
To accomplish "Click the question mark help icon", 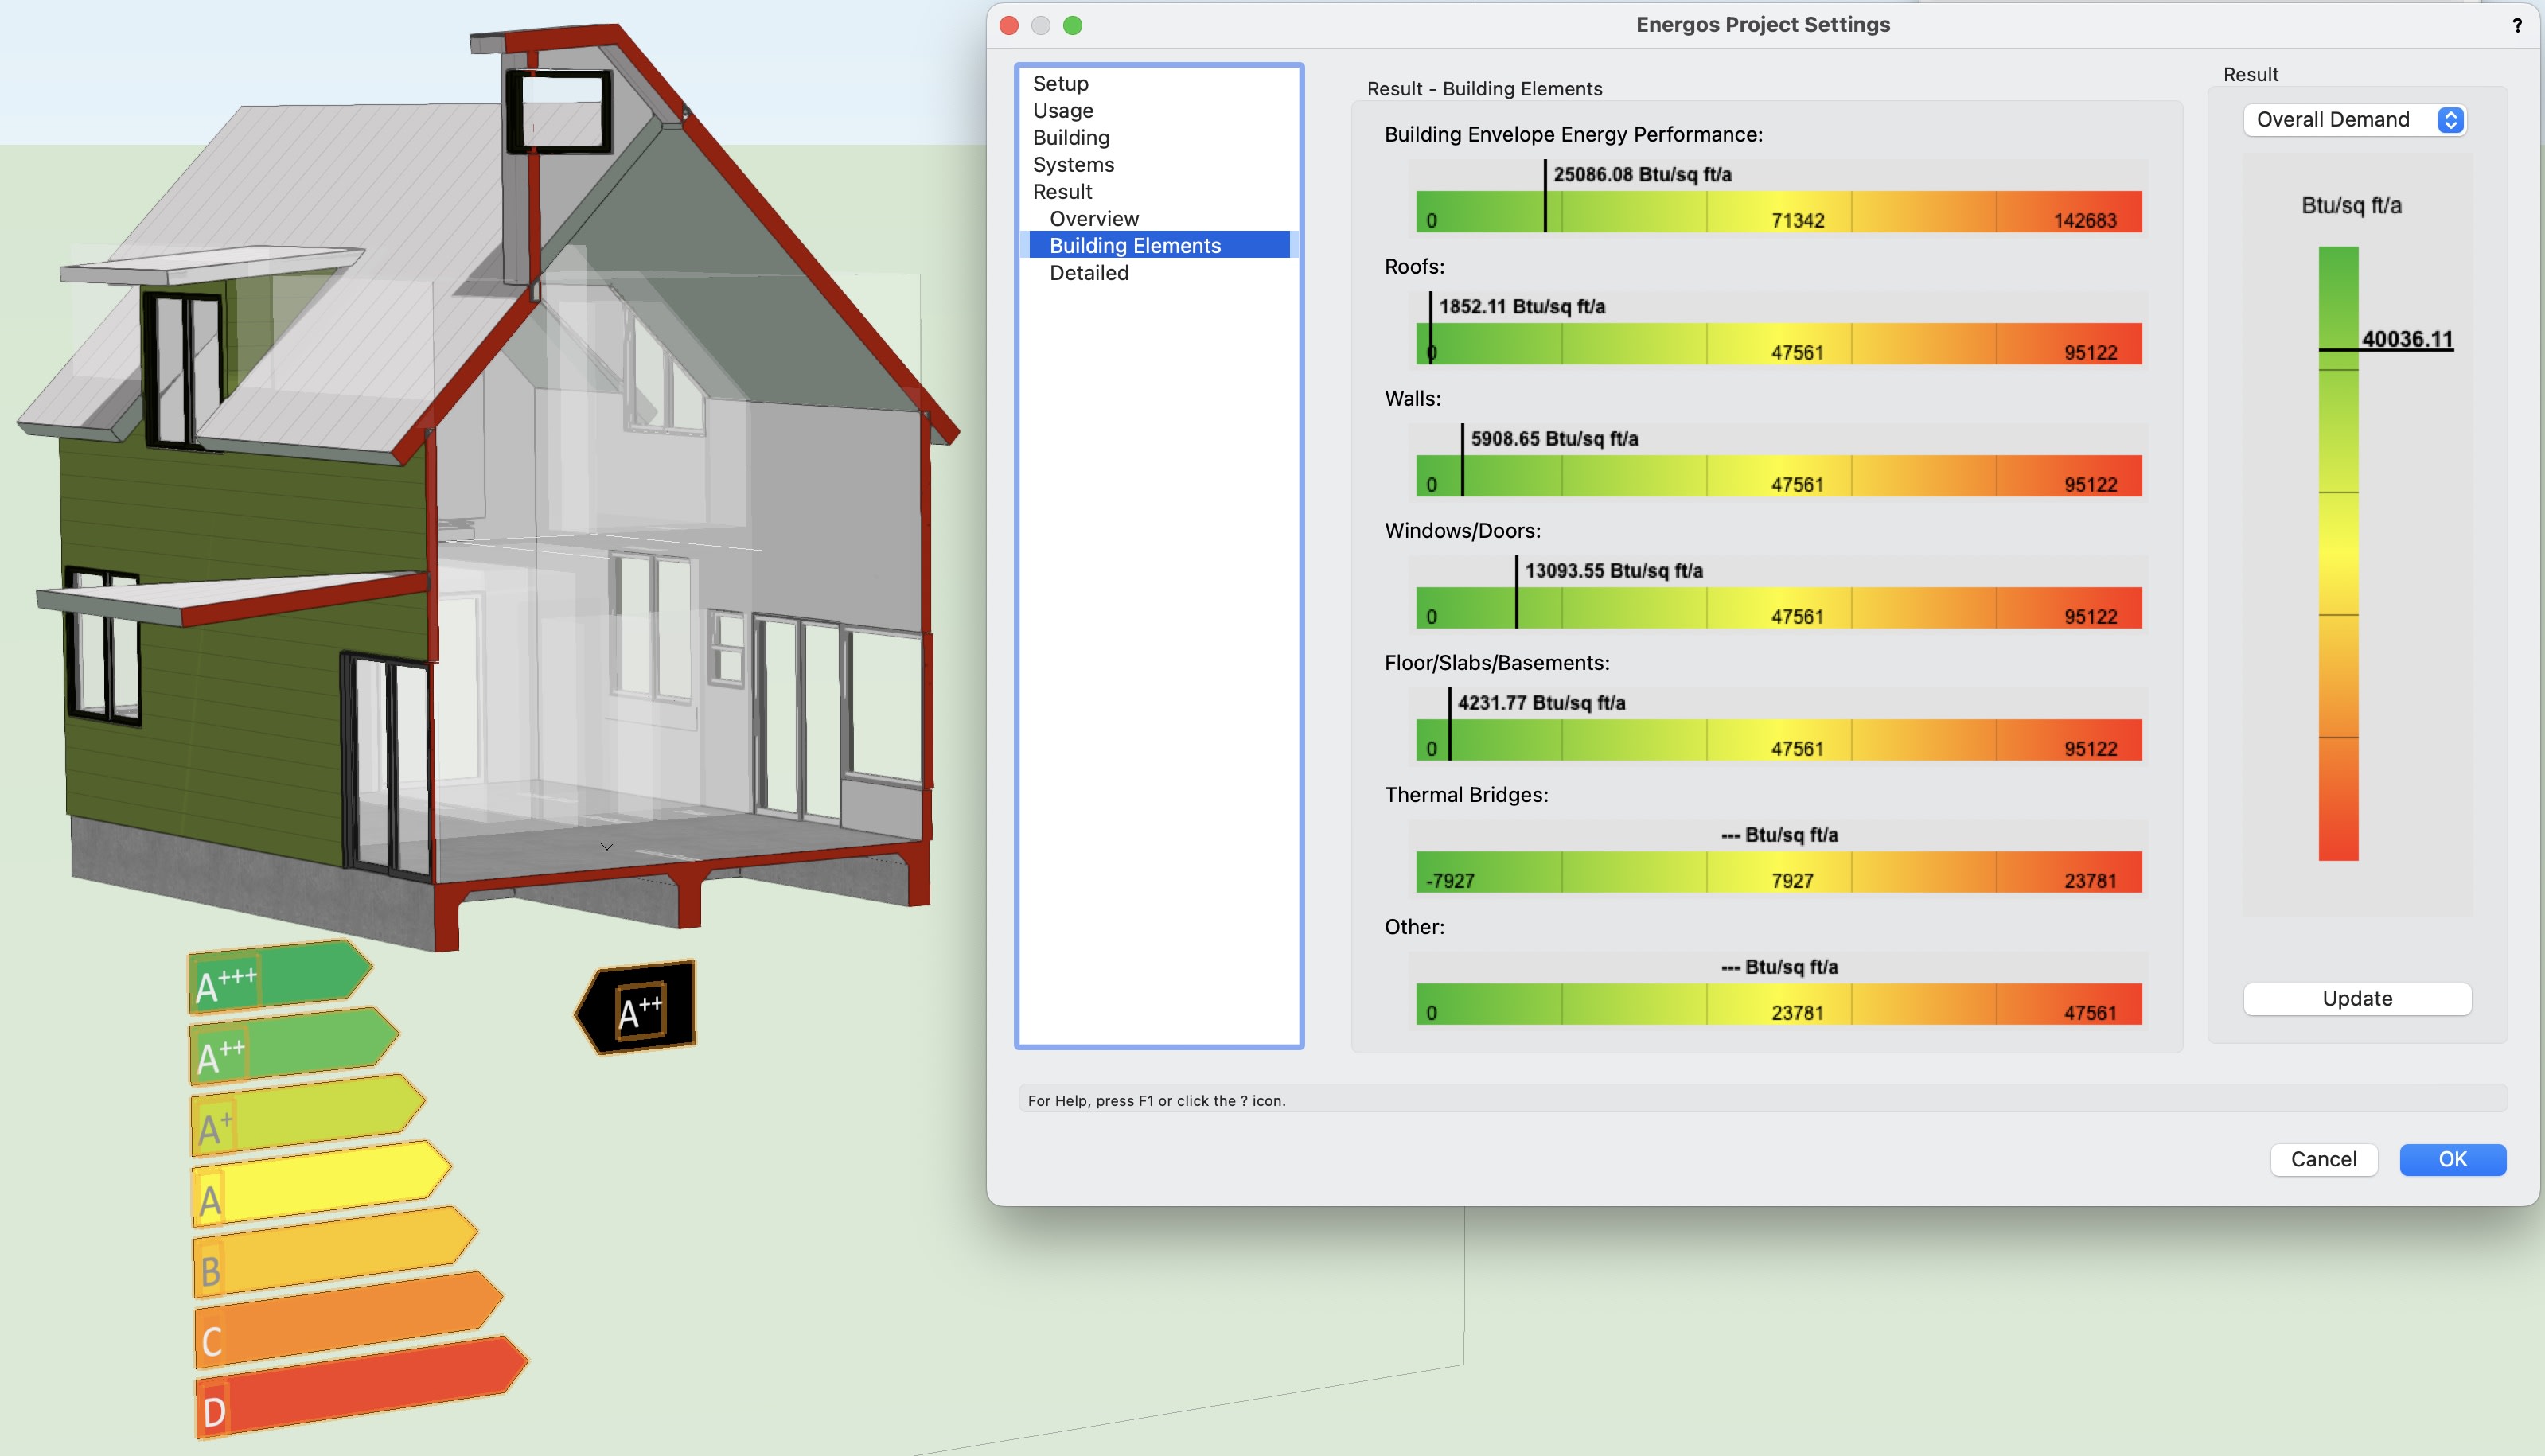I will [2517, 25].
